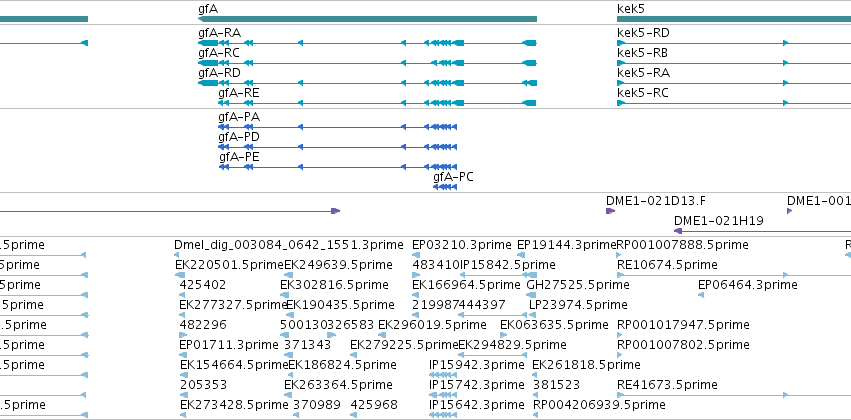
Task: View coding sequence gfA-PD
Action: coord(239,137)
